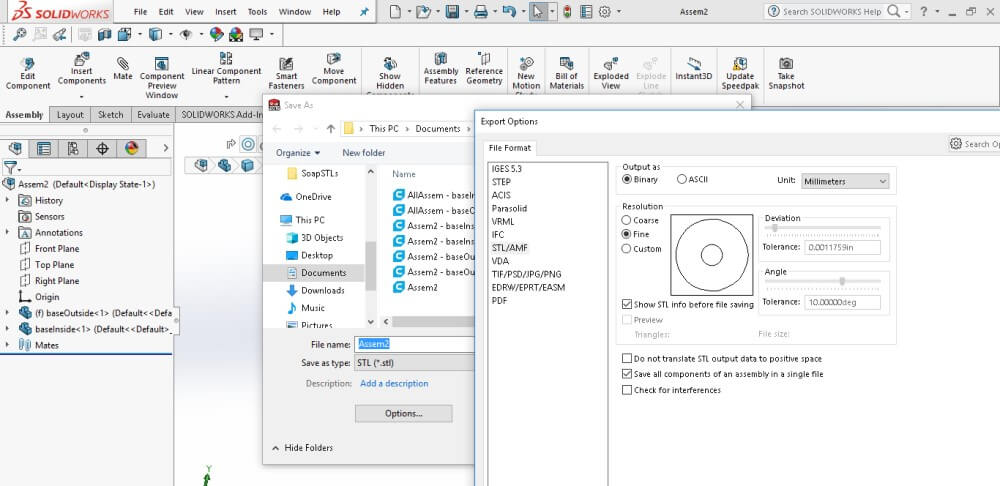Start a New Motion Study
This screenshot has width=1000, height=486.
coord(526,77)
